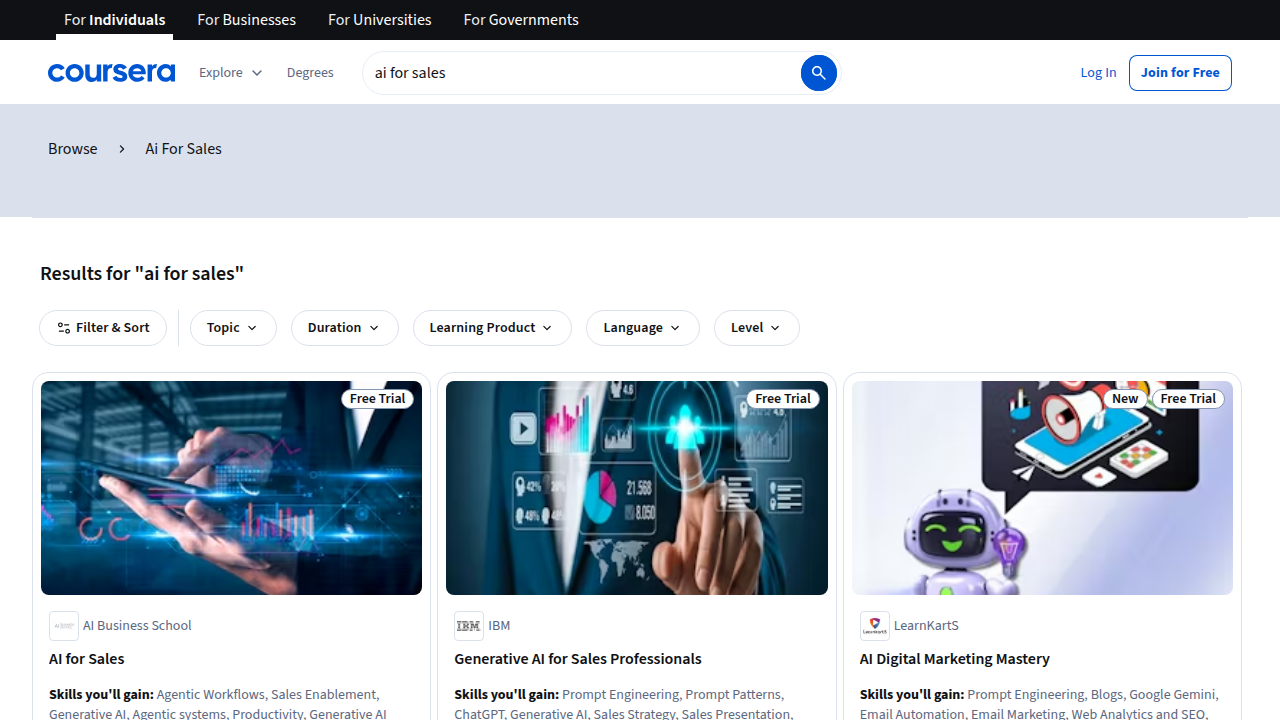Click Free Trial badge on AI for Sales card
1280x720 pixels.
pos(378,399)
